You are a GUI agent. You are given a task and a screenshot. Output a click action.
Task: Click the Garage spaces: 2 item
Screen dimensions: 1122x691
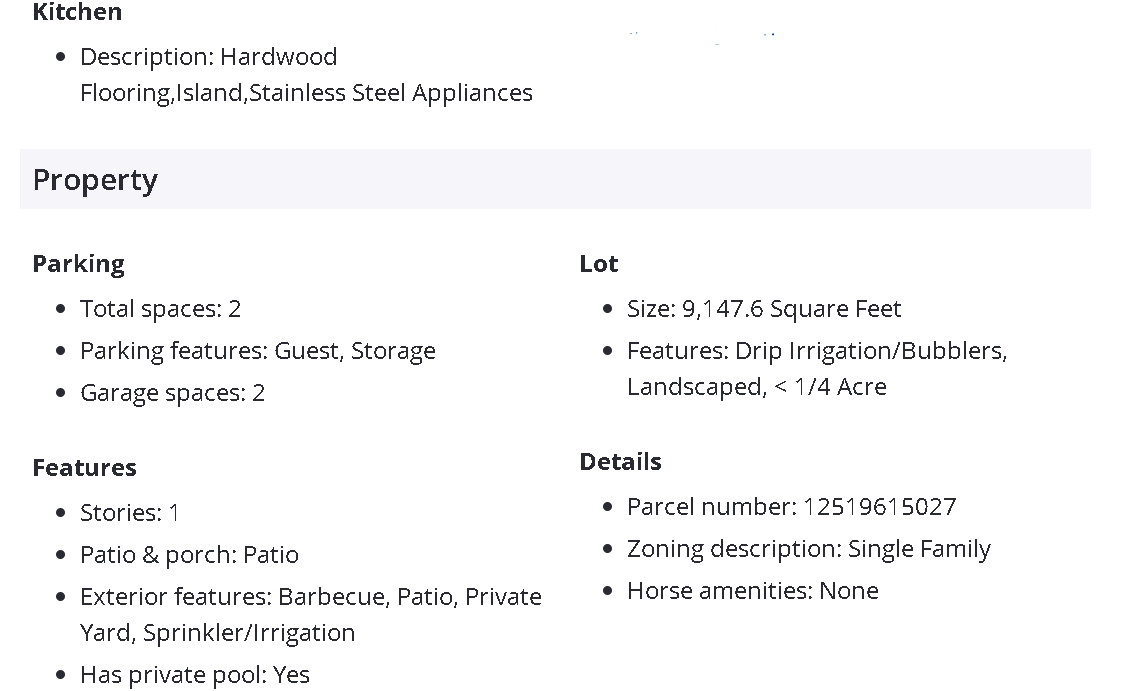(172, 393)
